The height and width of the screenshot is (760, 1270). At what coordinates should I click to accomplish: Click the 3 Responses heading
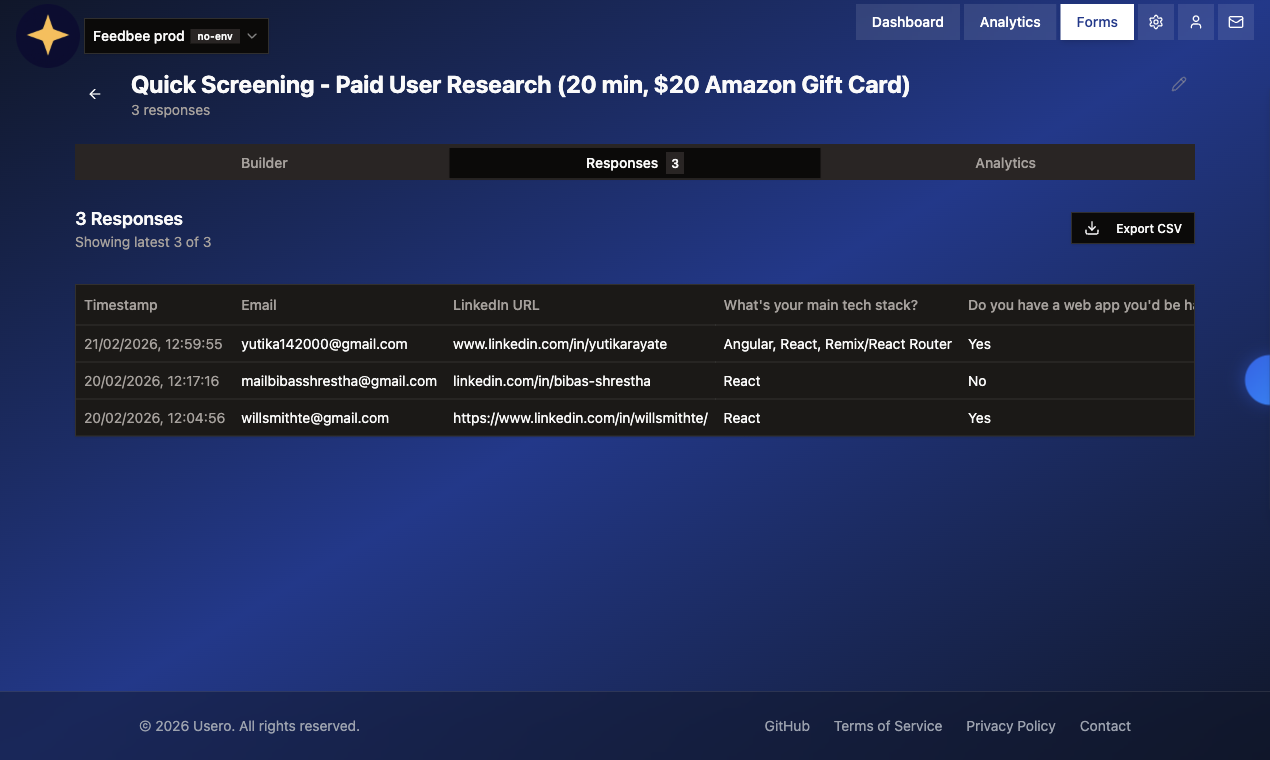pyautogui.click(x=129, y=219)
